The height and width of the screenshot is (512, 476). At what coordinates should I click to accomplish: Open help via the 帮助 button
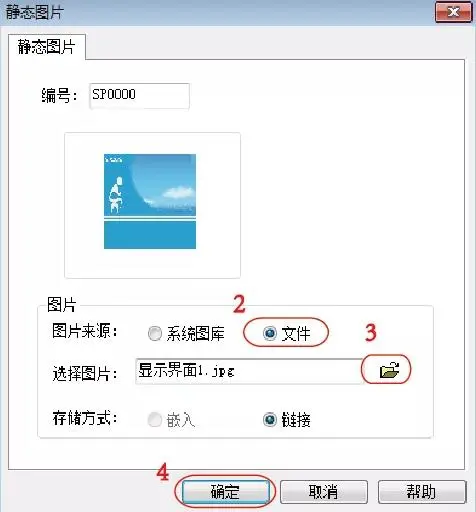[x=422, y=491]
